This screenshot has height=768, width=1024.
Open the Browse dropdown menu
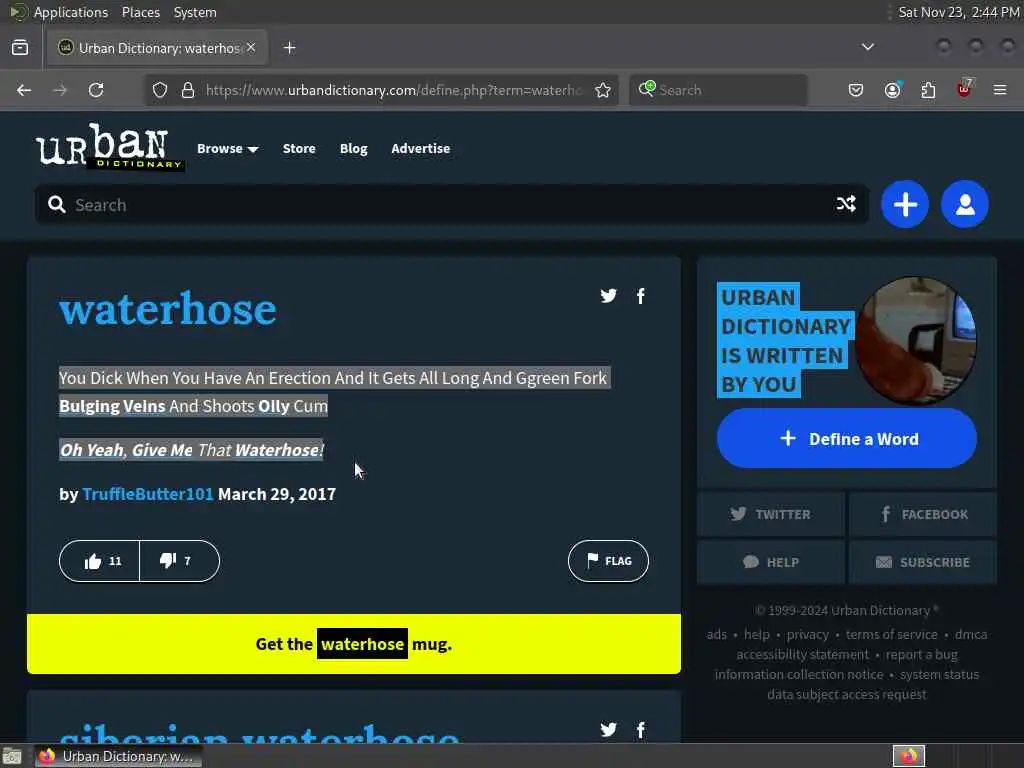click(227, 148)
